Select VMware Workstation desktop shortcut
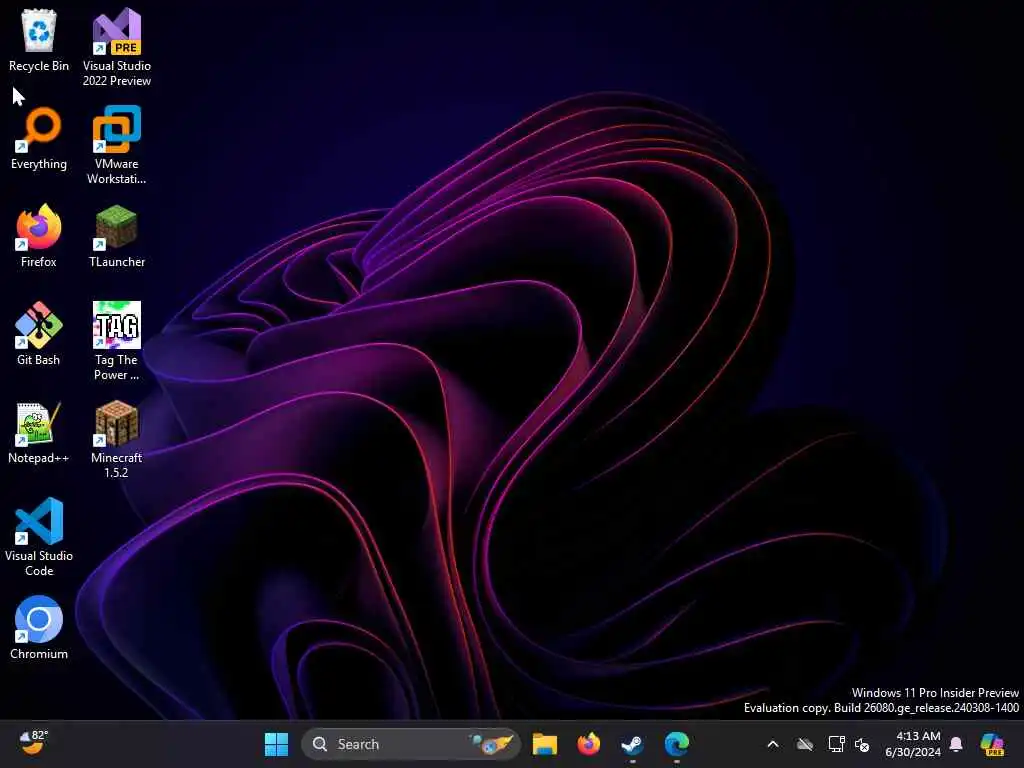The height and width of the screenshot is (768, 1024). (x=117, y=145)
